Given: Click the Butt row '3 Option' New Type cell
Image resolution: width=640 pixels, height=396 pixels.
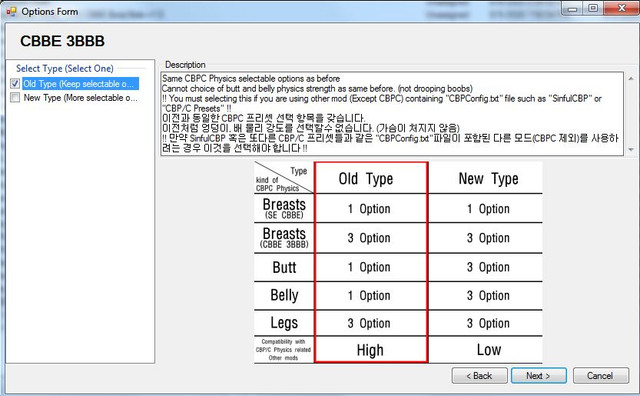Looking at the screenshot, I should pos(488,267).
